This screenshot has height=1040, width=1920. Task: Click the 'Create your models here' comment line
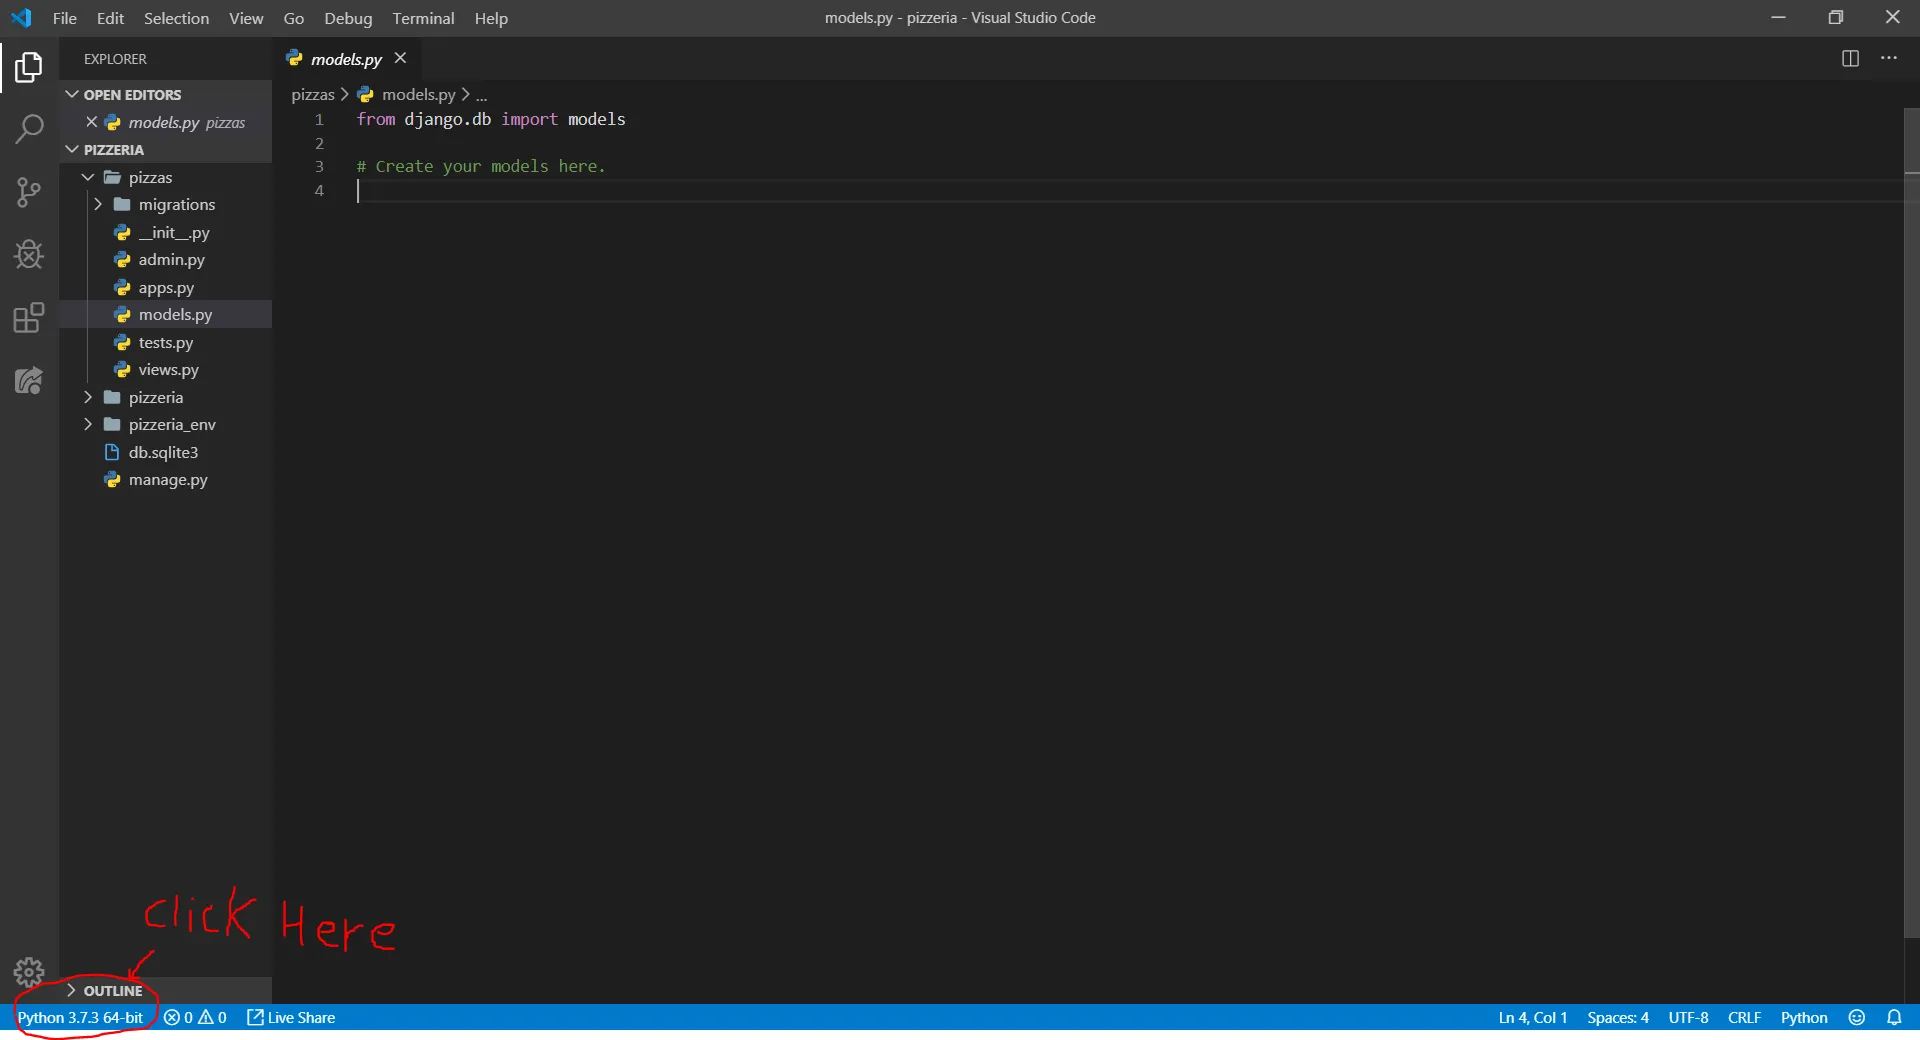481,166
